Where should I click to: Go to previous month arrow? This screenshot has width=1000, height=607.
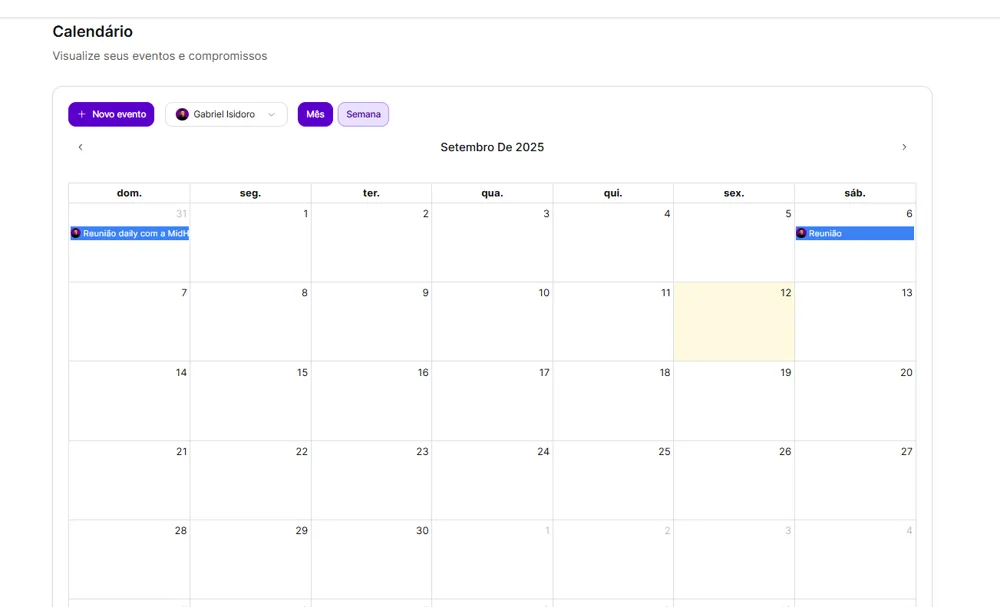[x=80, y=147]
